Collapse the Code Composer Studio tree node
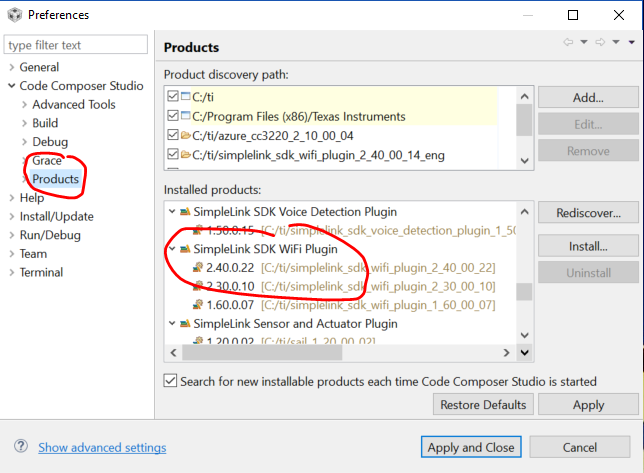 tap(11, 86)
